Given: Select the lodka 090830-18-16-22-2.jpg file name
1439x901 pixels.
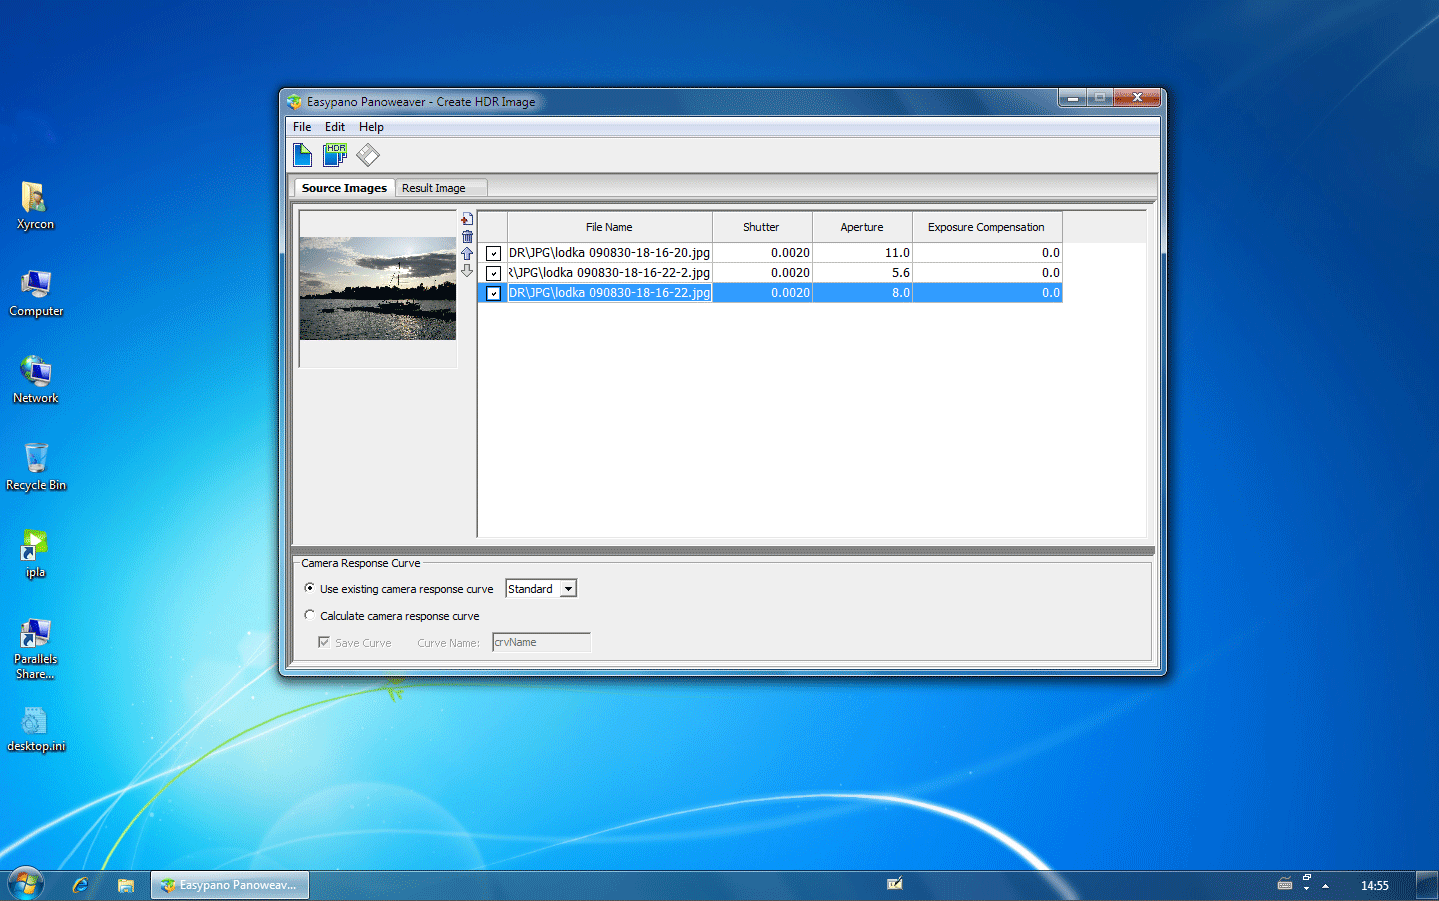Looking at the screenshot, I should coord(610,273).
